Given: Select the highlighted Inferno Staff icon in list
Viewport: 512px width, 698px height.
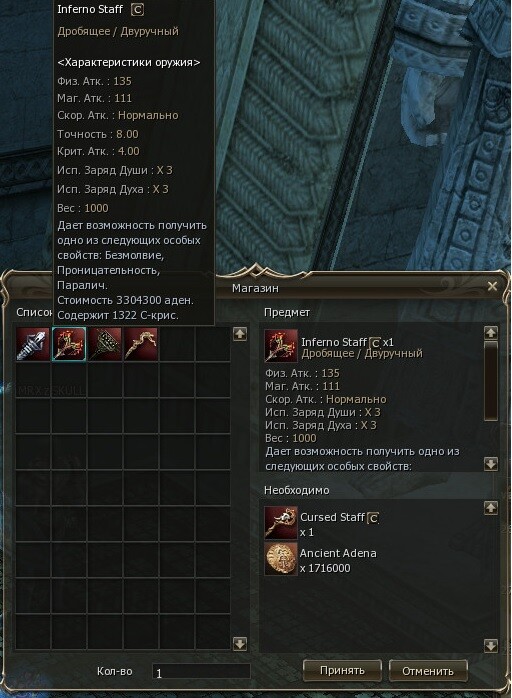Looking at the screenshot, I should point(69,344).
